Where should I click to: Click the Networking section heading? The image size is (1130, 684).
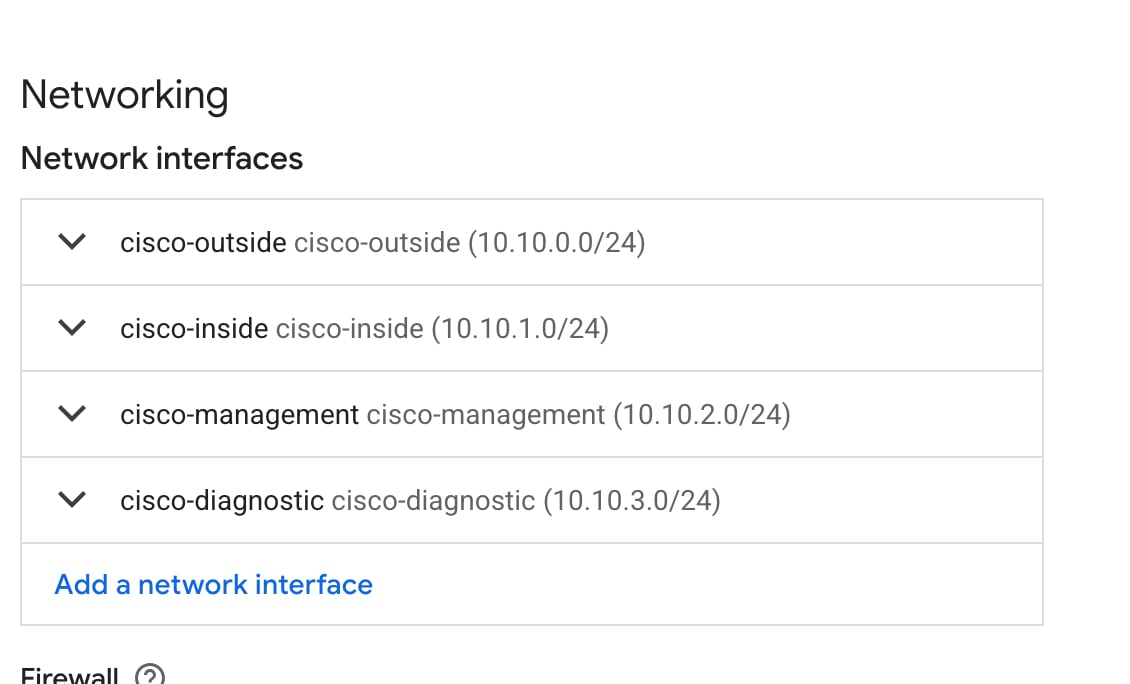(x=124, y=96)
